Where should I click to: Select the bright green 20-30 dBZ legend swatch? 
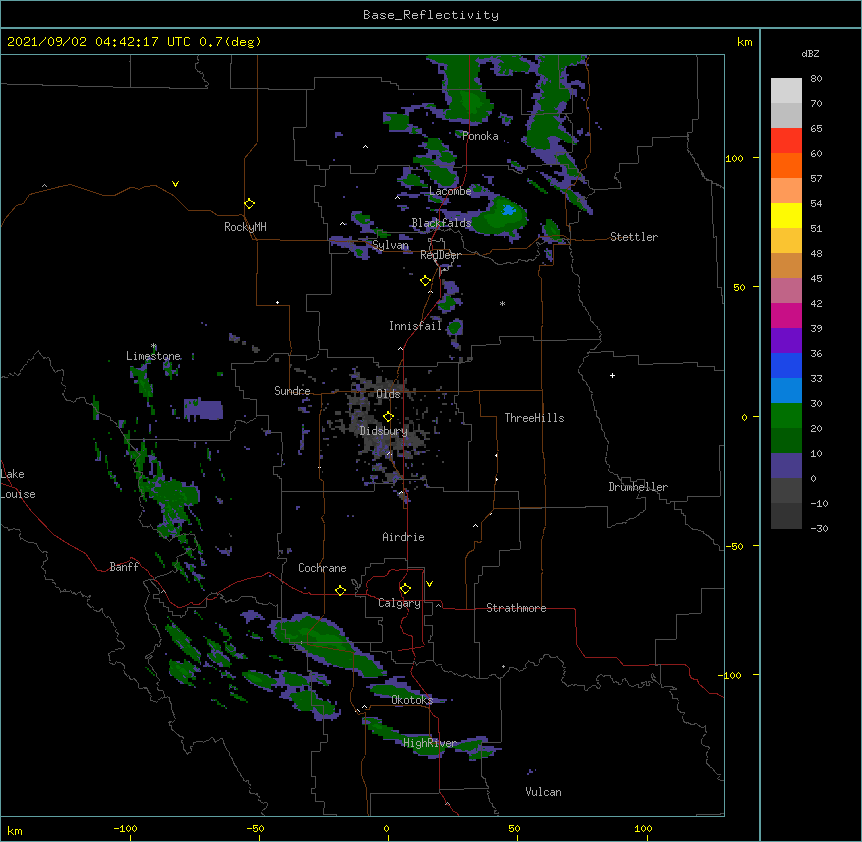[786, 416]
